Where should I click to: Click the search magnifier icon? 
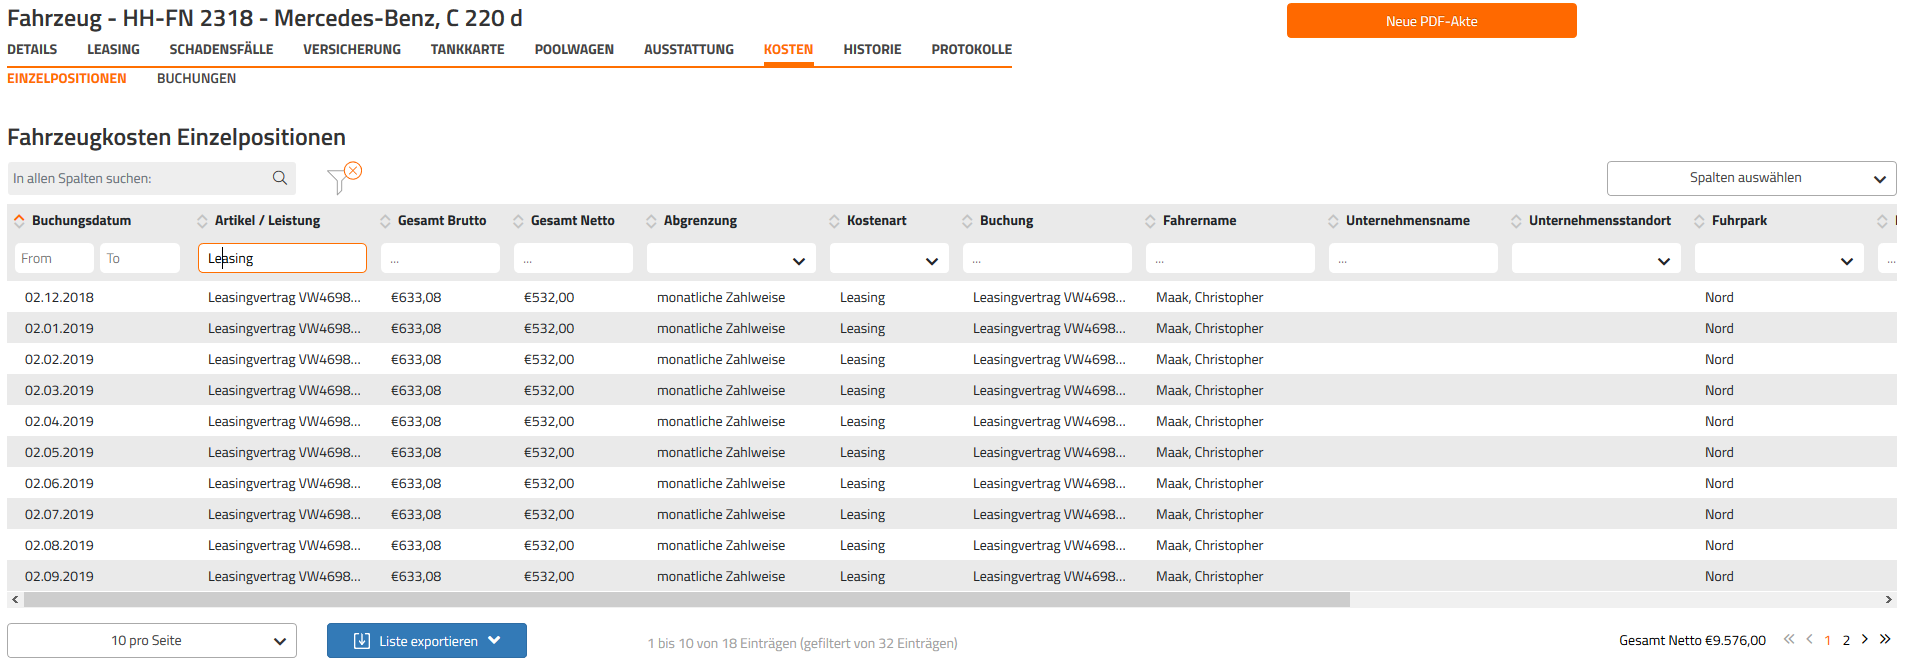point(280,178)
